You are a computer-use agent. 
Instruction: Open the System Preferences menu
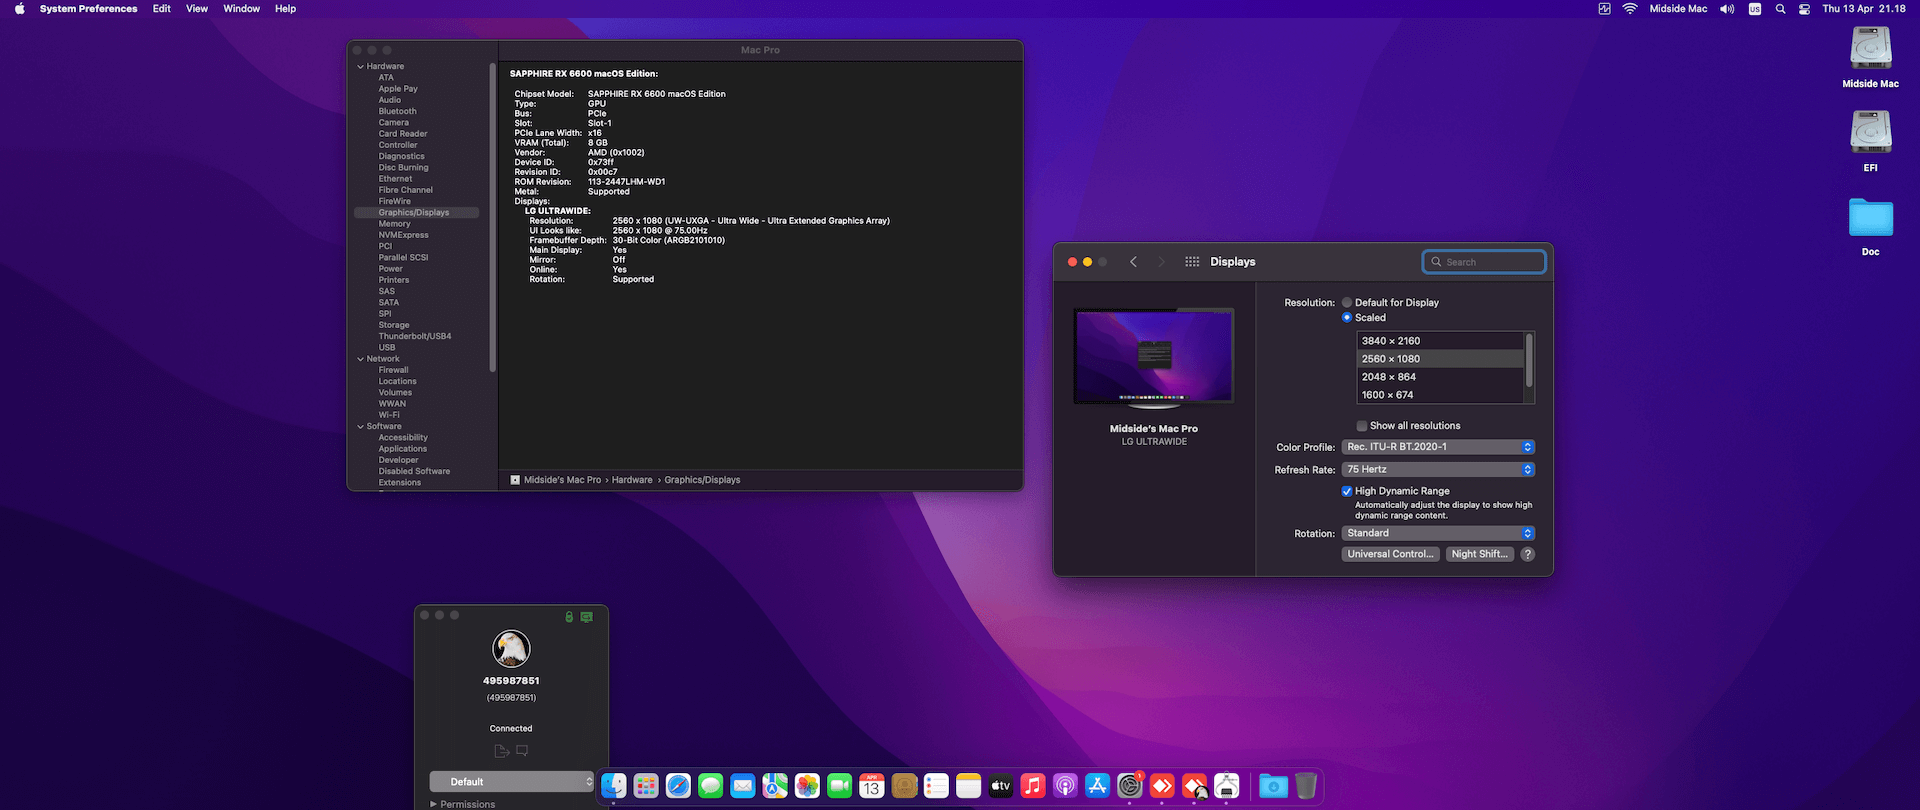click(89, 9)
